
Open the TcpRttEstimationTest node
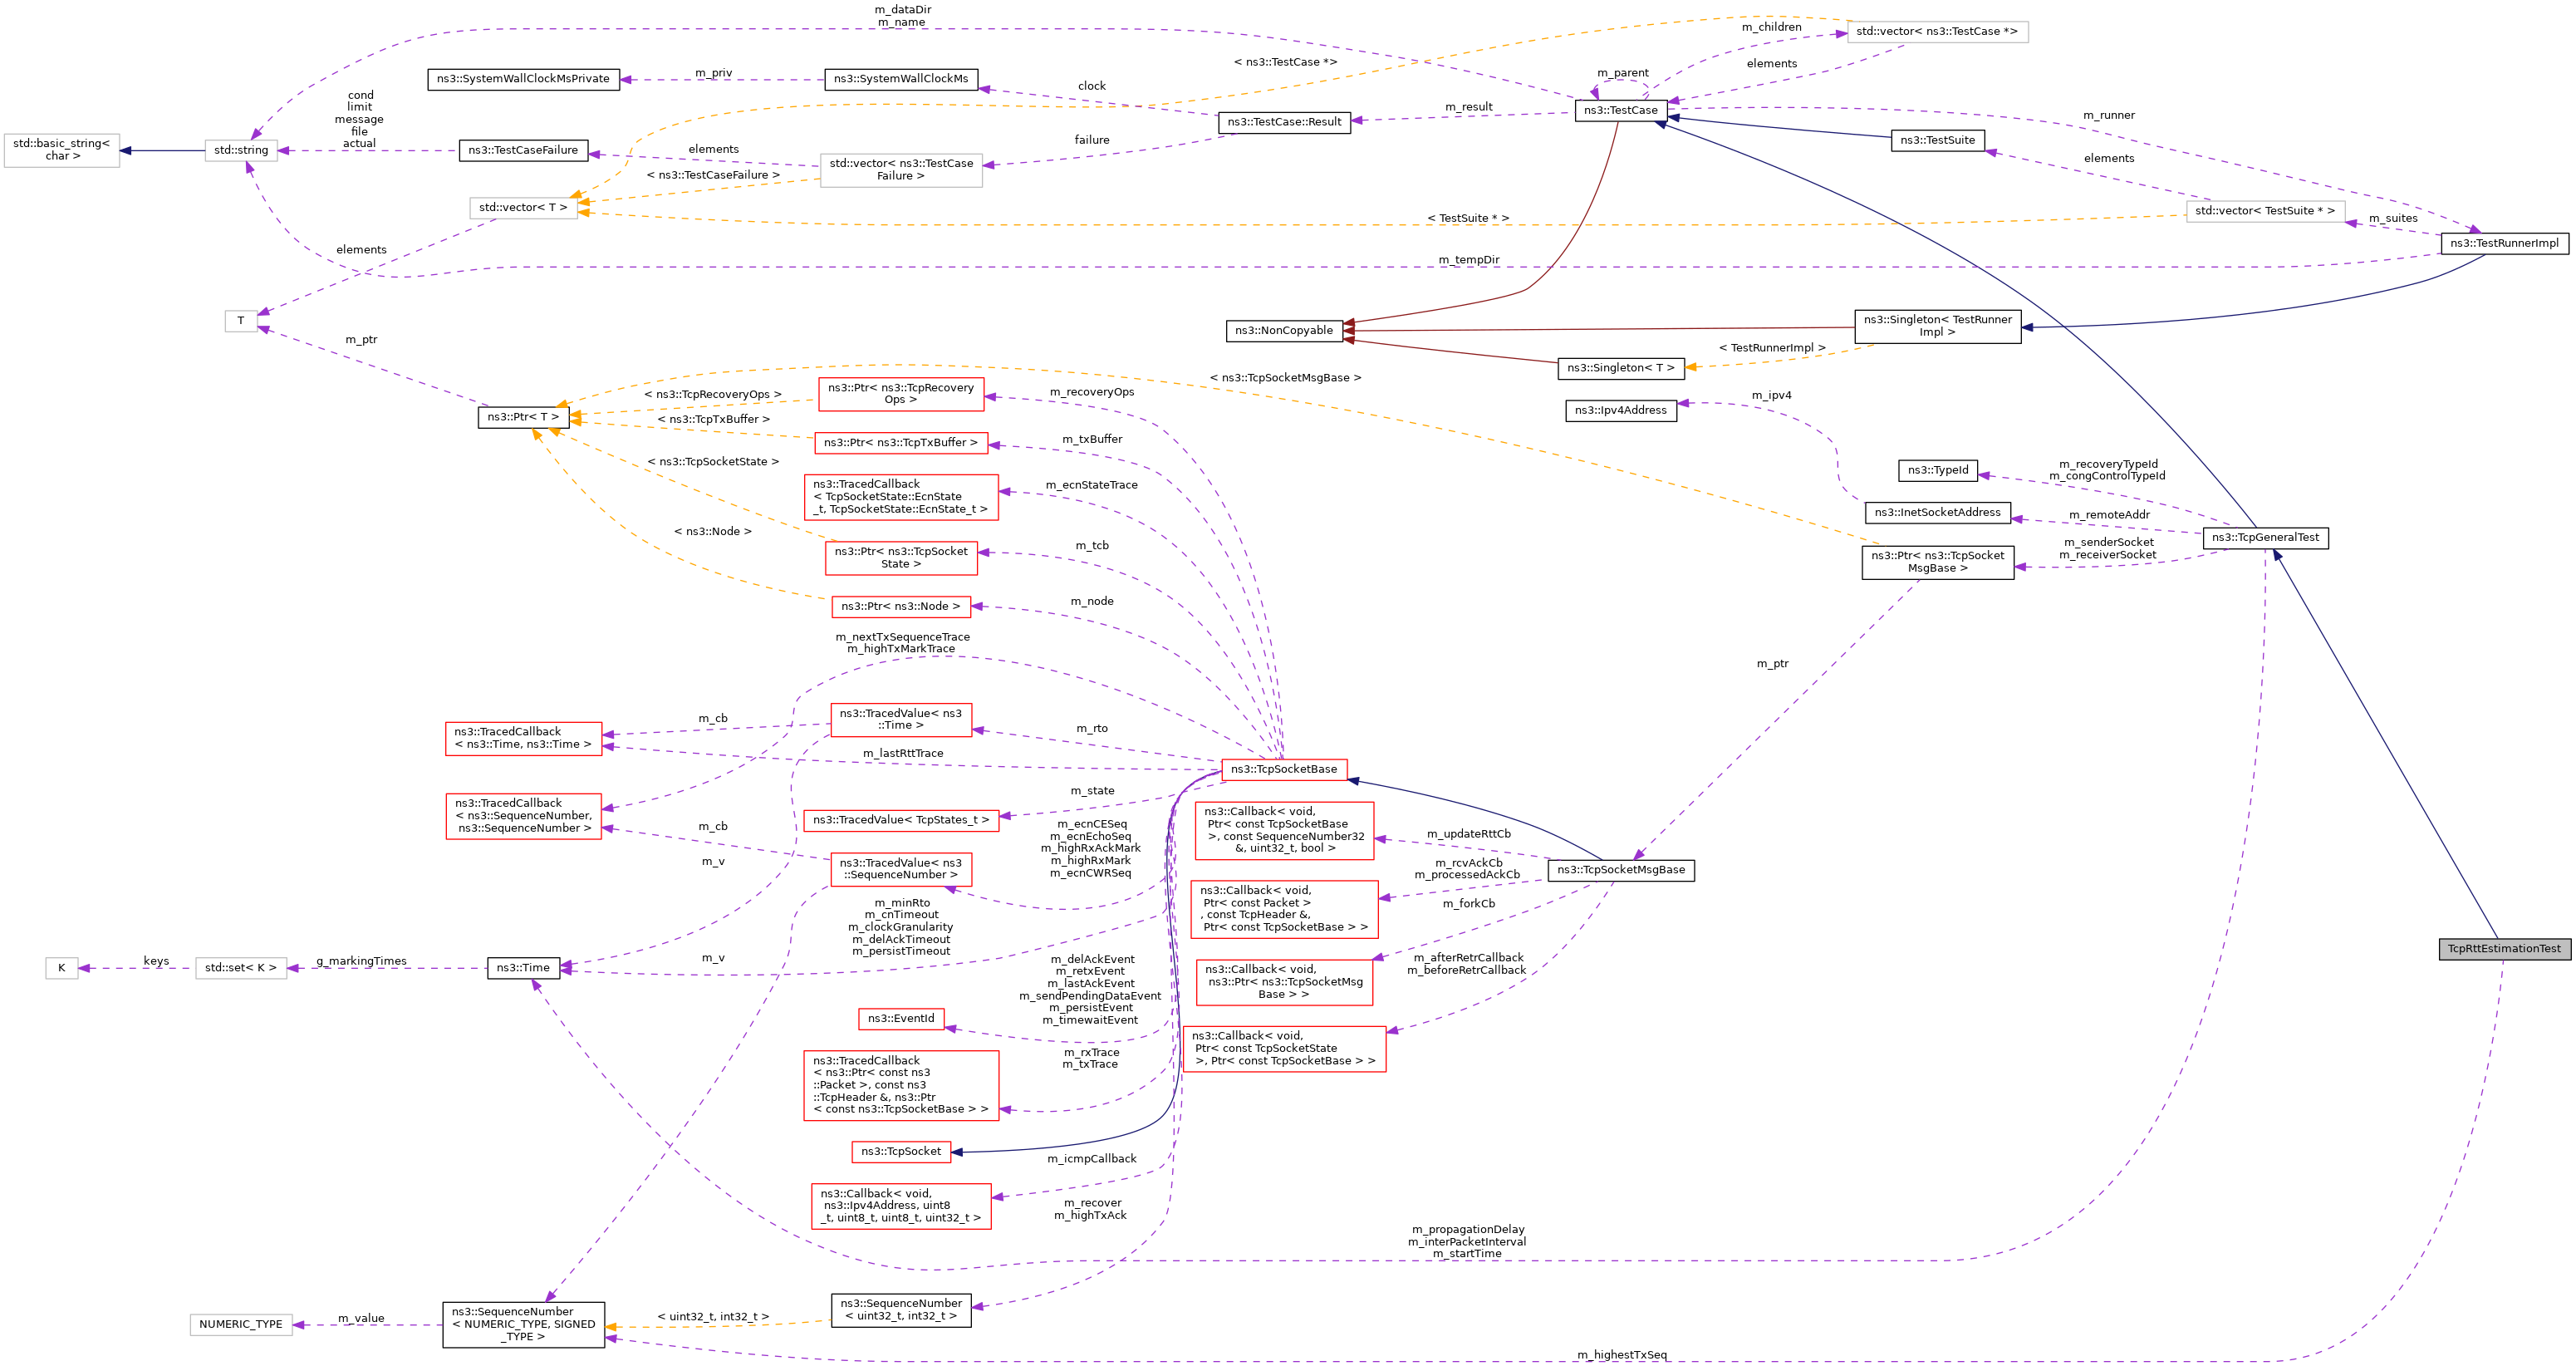pyautogui.click(x=2504, y=949)
